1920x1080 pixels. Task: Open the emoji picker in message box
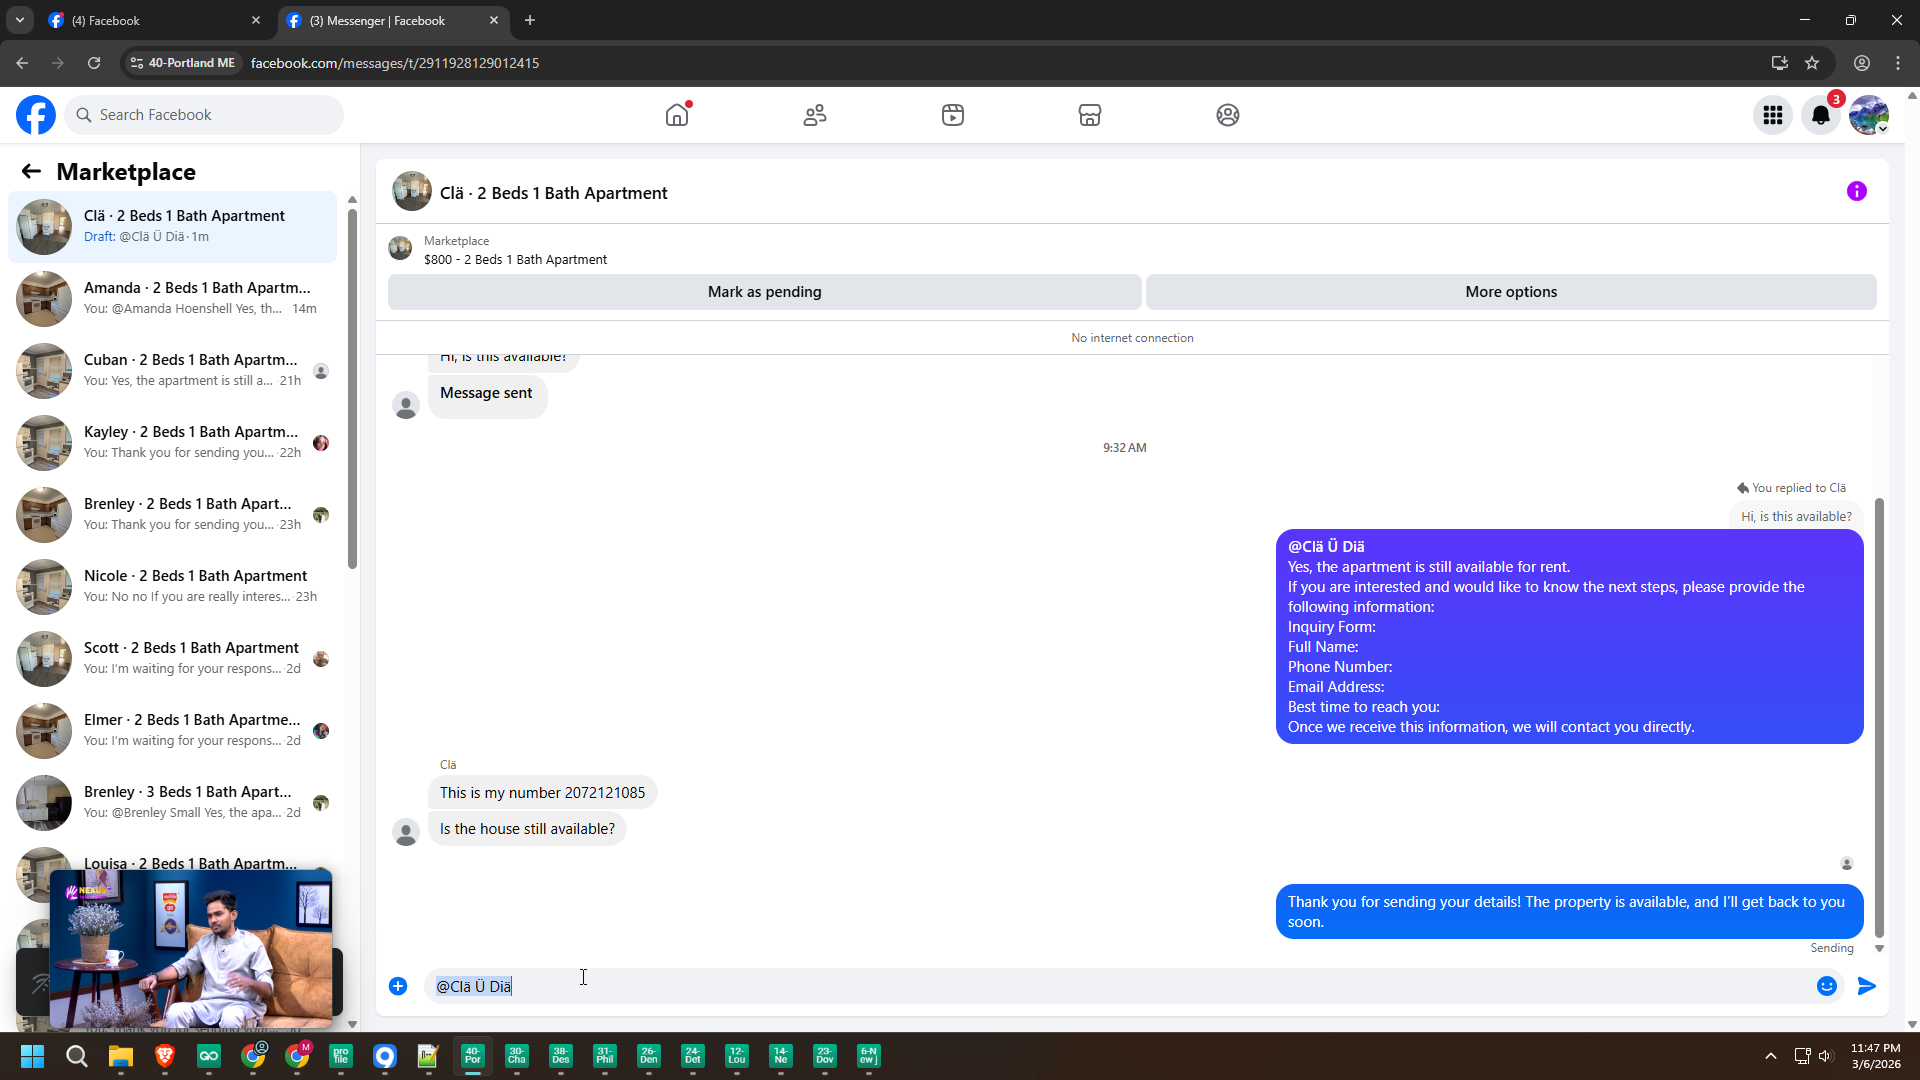click(x=1826, y=986)
